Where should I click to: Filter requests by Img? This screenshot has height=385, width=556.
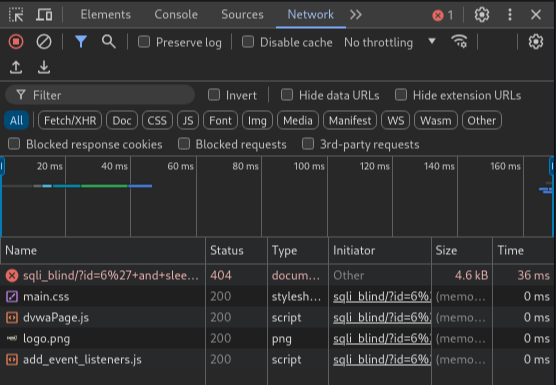tap(257, 121)
